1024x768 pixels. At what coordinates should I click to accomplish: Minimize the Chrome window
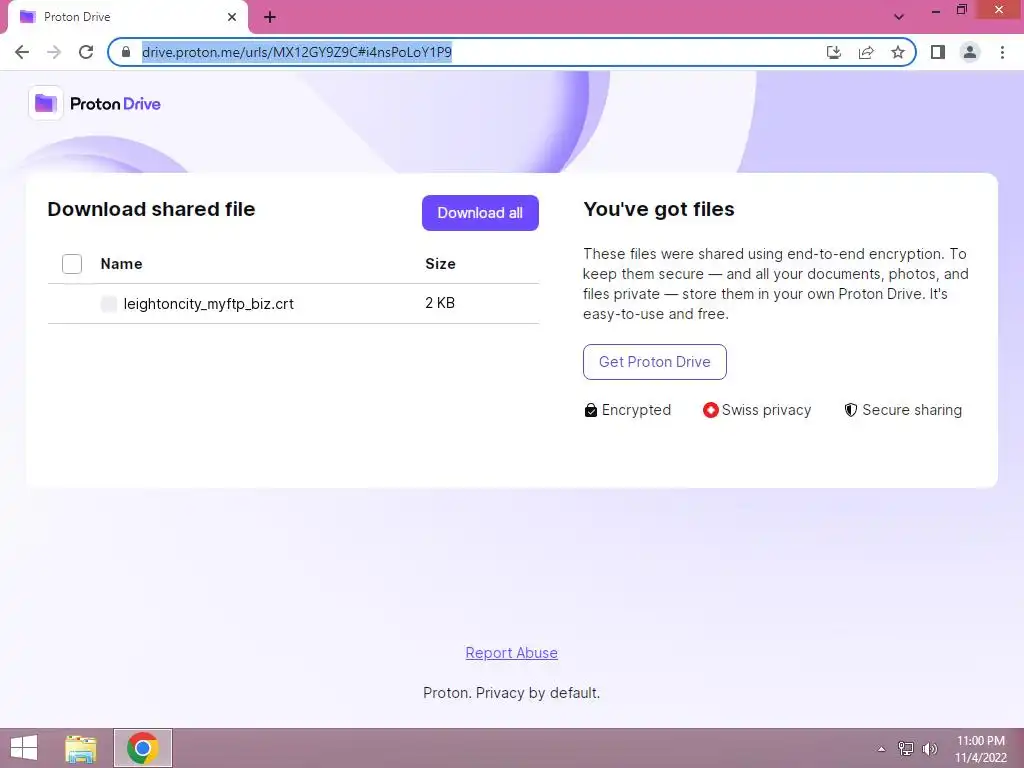936,10
